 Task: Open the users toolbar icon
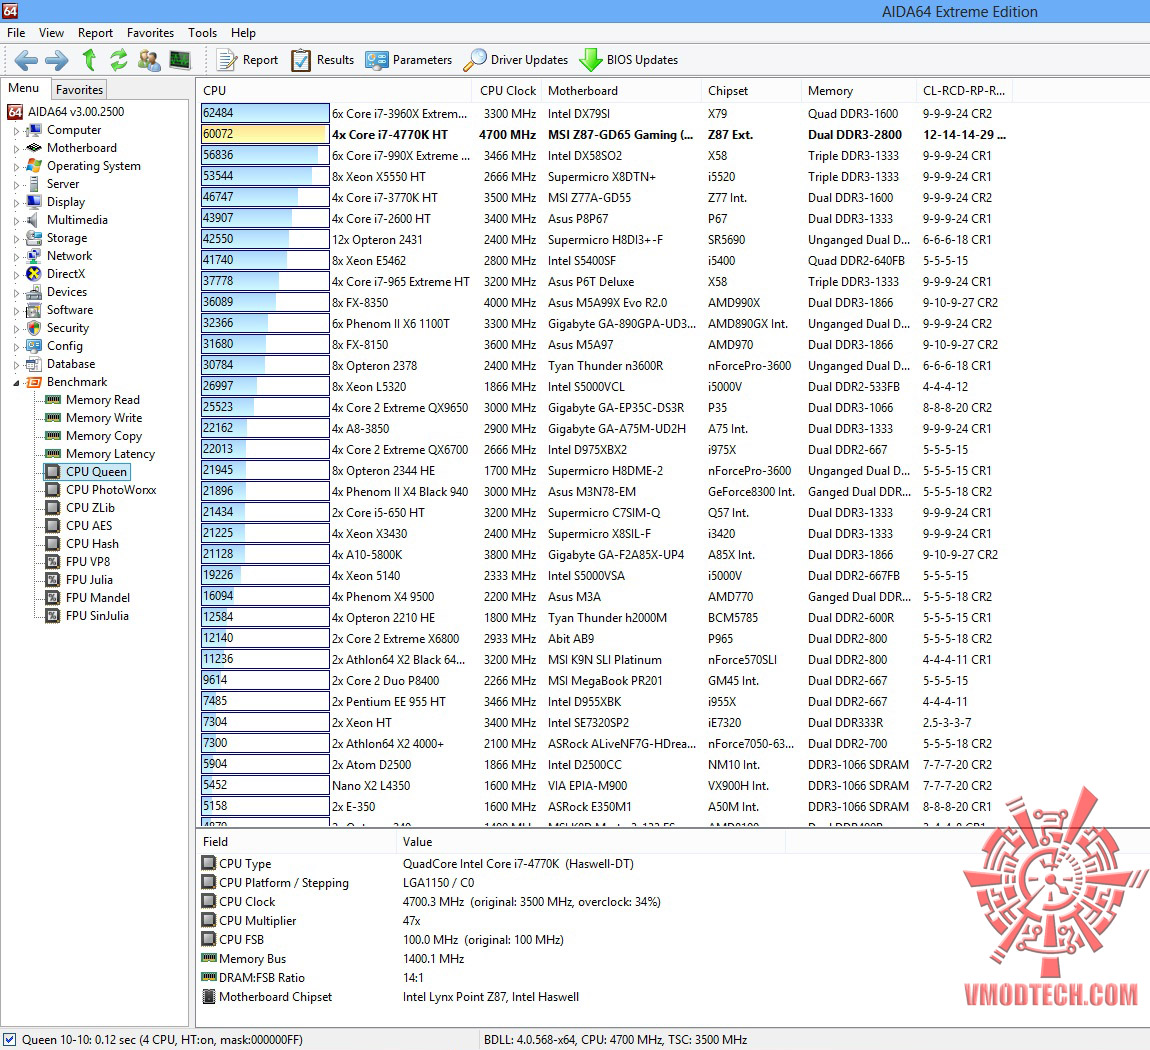tap(149, 60)
